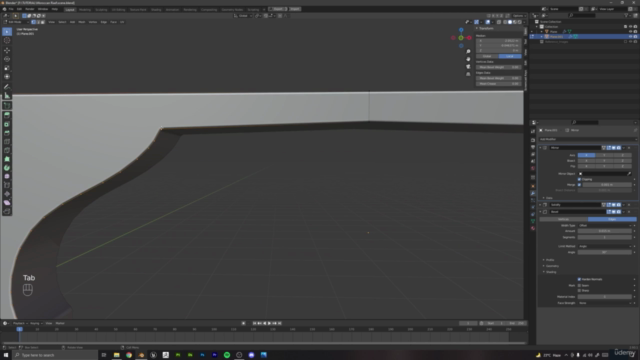Image resolution: width=640 pixels, height=360 pixels.
Task: Open the File menu
Action: [11, 9]
